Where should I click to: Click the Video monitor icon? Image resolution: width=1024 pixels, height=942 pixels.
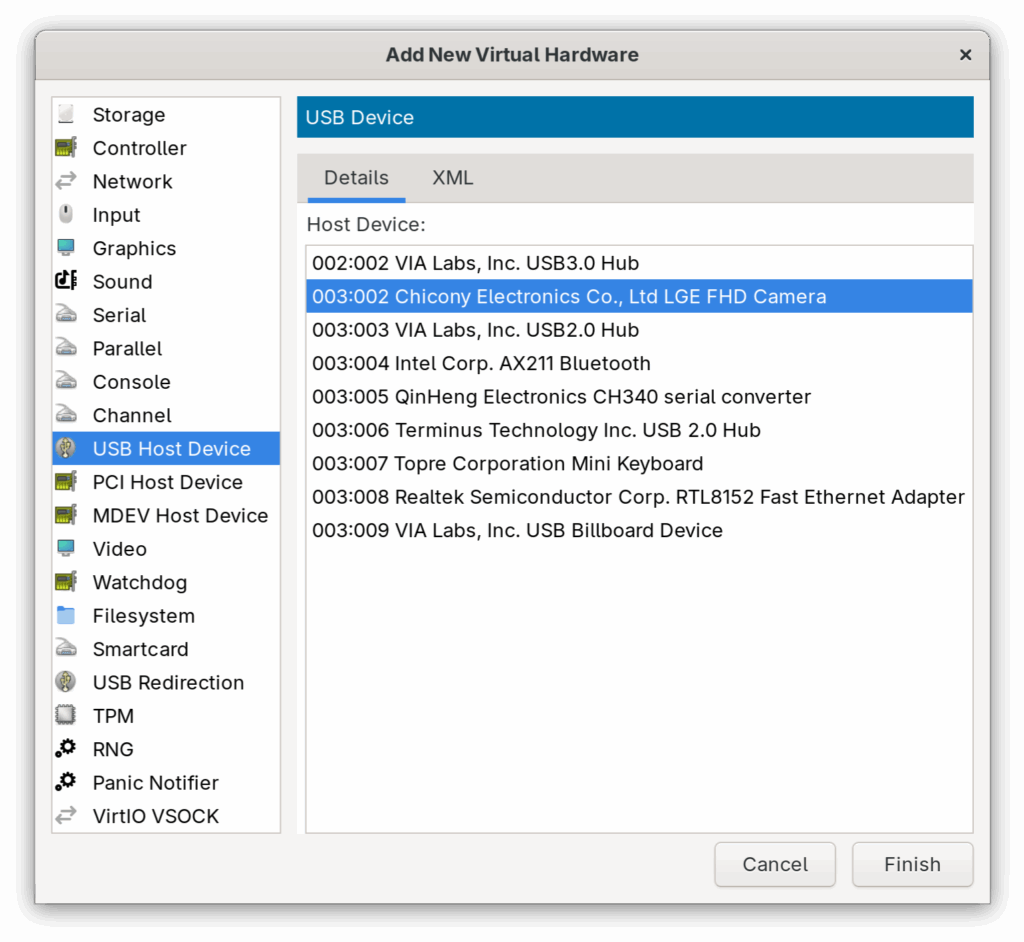click(x=66, y=548)
